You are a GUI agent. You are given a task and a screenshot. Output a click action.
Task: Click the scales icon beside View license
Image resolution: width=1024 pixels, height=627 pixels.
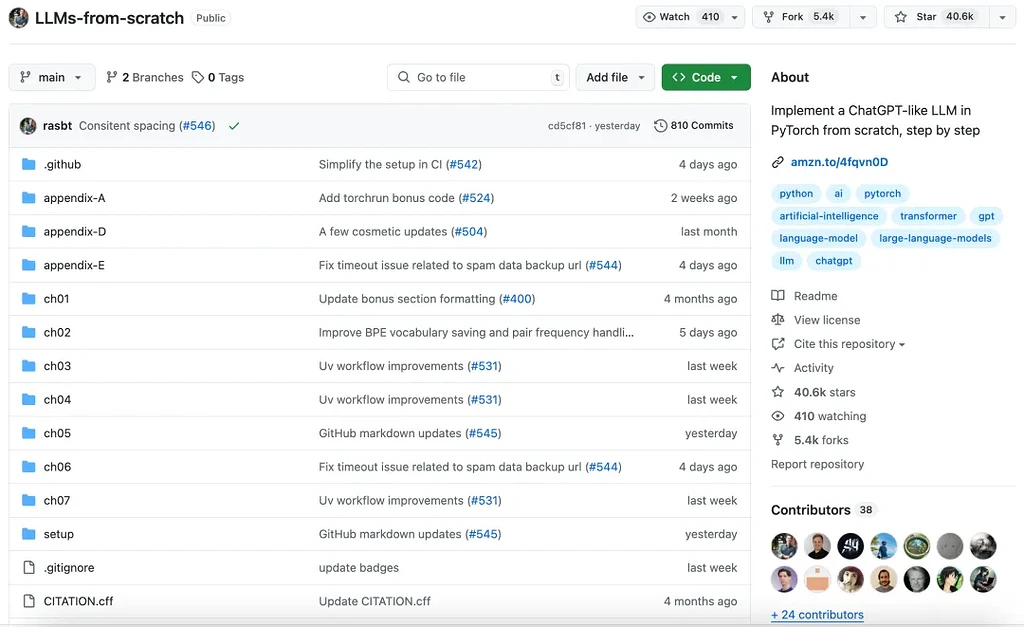click(778, 319)
